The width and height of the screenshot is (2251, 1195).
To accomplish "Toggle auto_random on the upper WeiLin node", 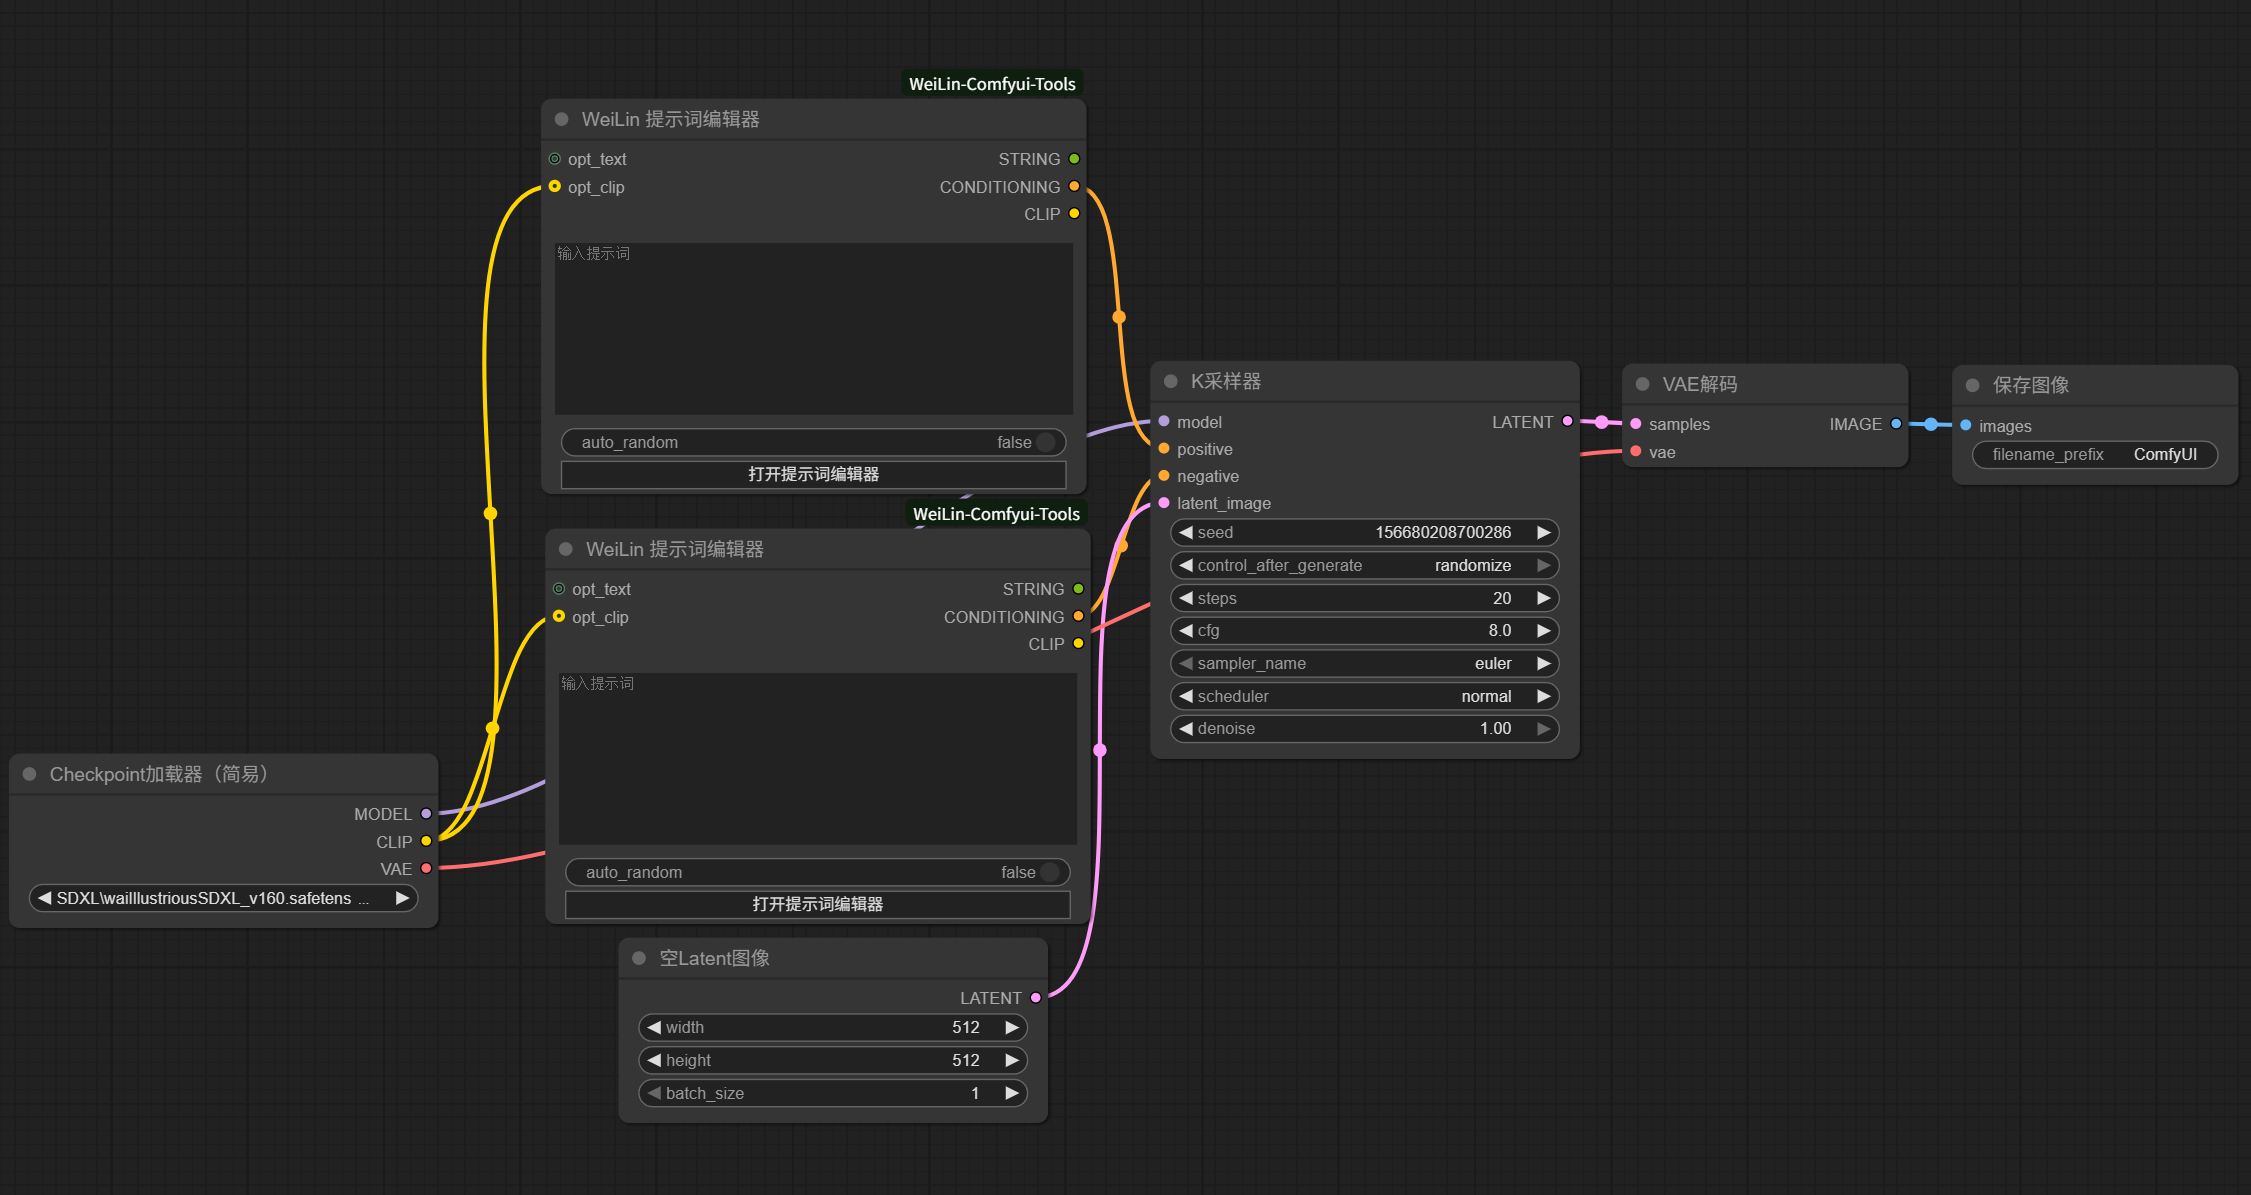I will coord(1045,442).
